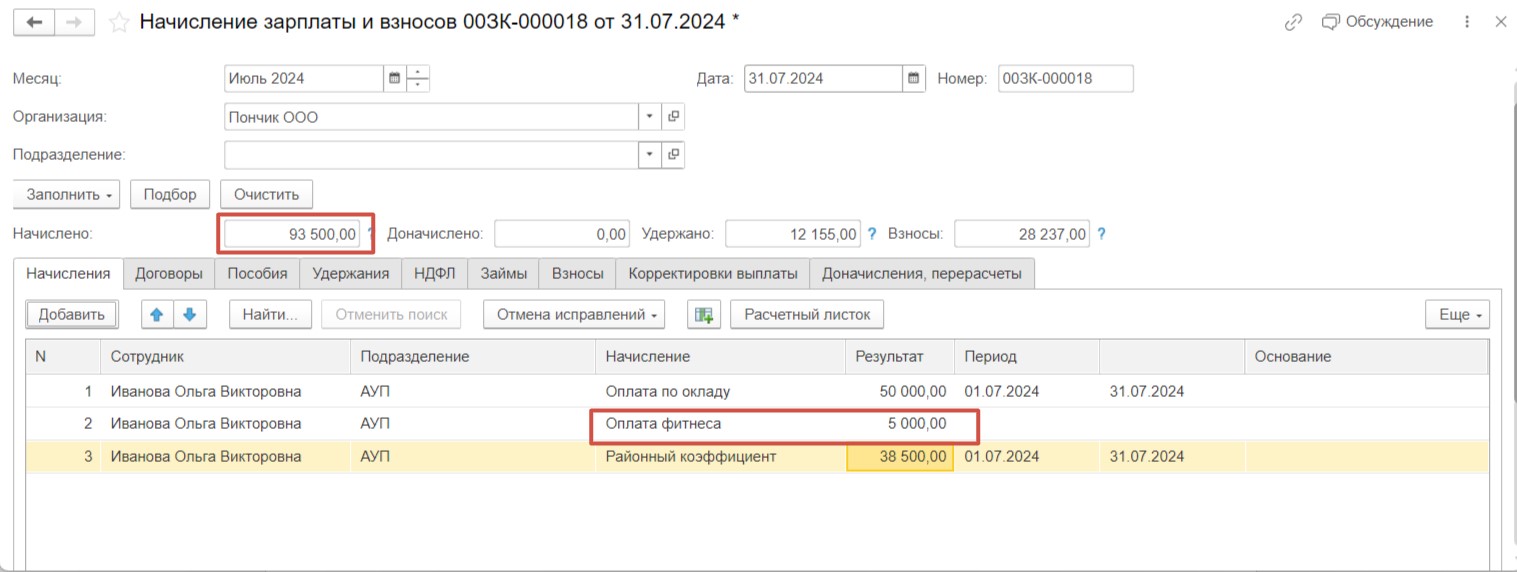Click the empty Подразделение input field
The height and width of the screenshot is (572, 1517).
point(432,155)
